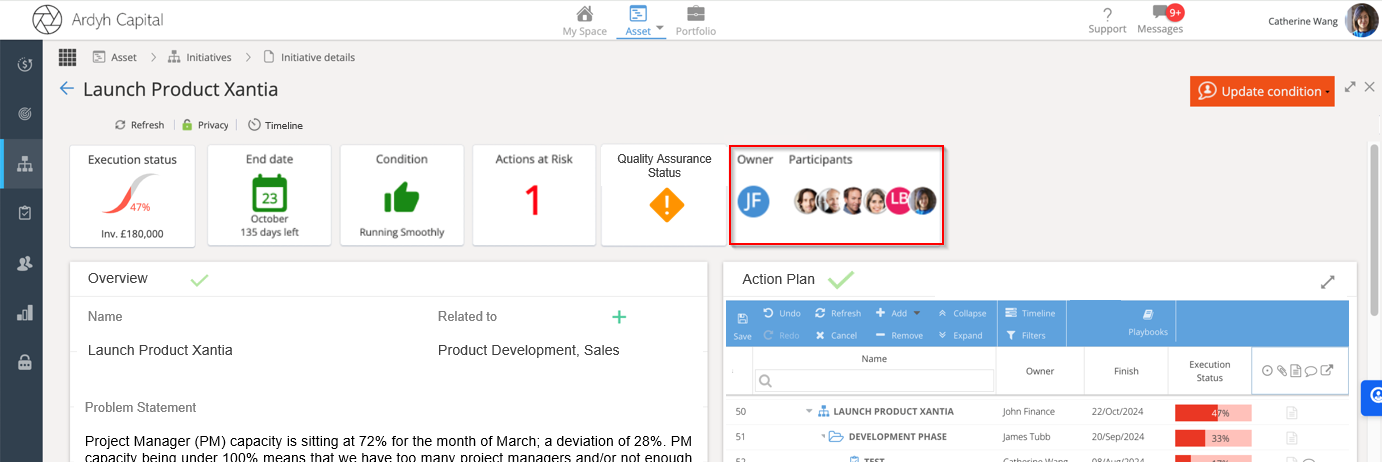Open the Support help icon
Screen dimensions: 1382x462
(1107, 19)
